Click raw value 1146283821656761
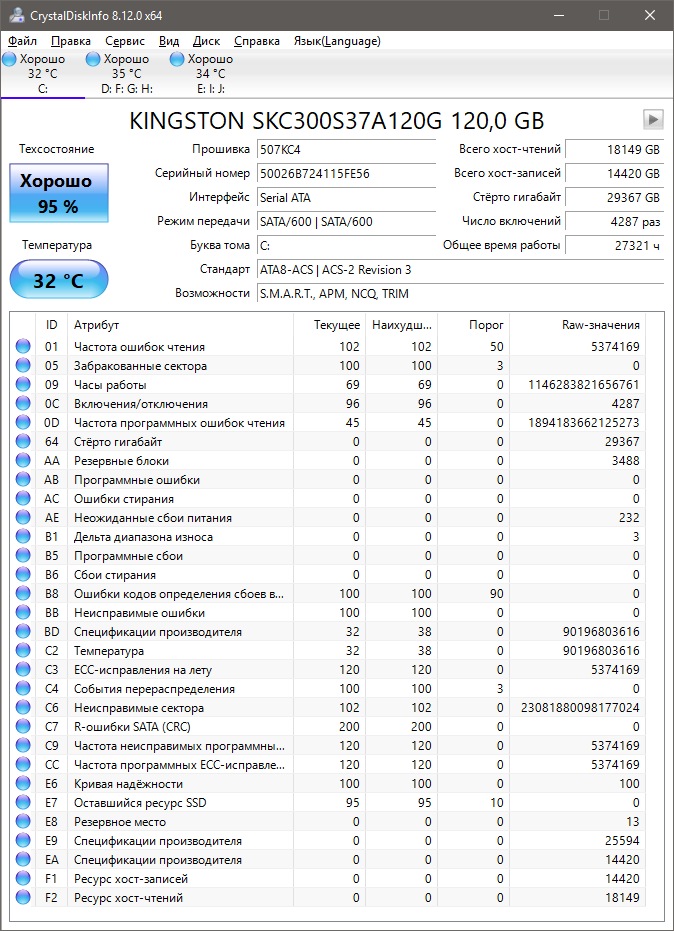This screenshot has width=674, height=931. (584, 385)
